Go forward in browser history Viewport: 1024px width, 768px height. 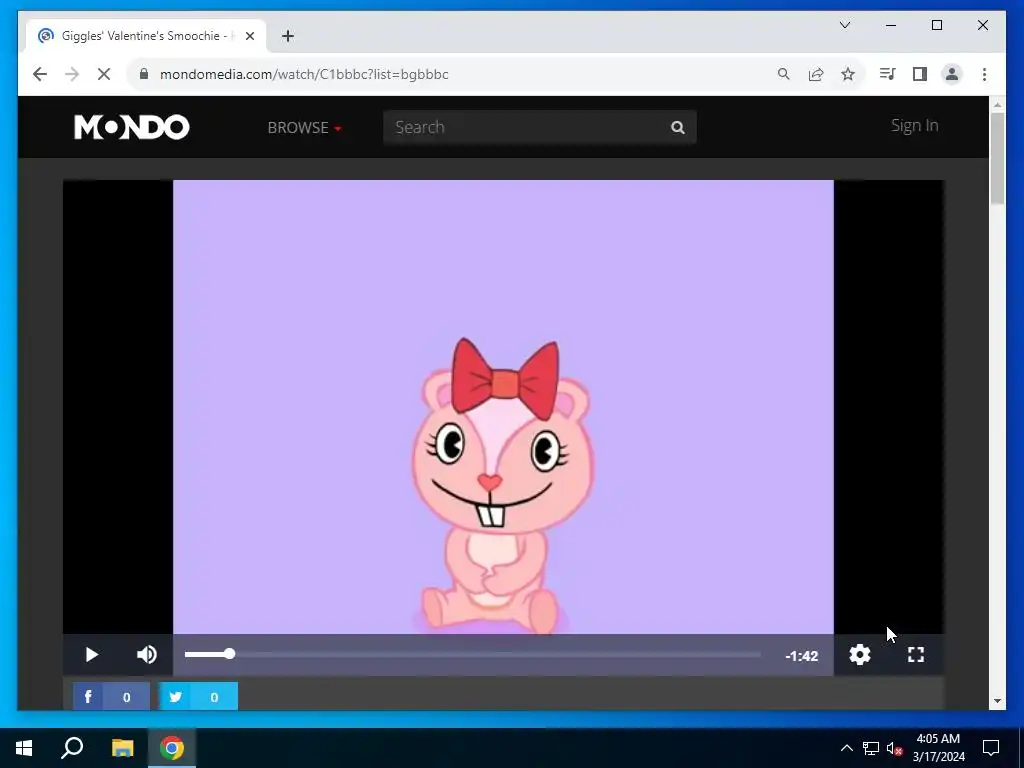[x=72, y=74]
